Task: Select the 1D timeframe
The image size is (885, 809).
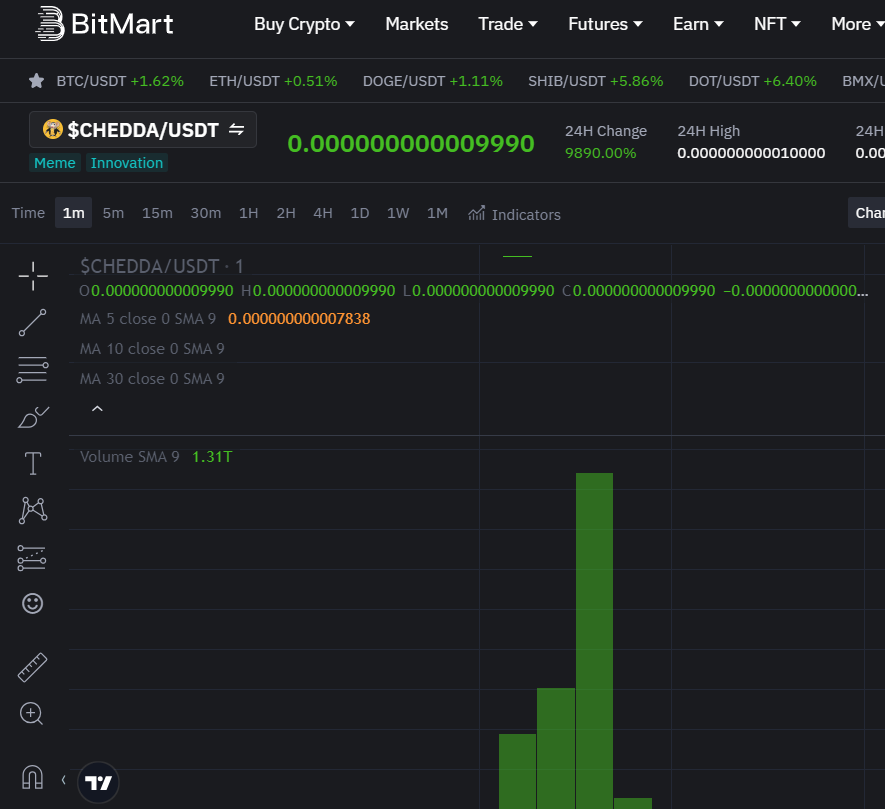Action: click(x=360, y=213)
